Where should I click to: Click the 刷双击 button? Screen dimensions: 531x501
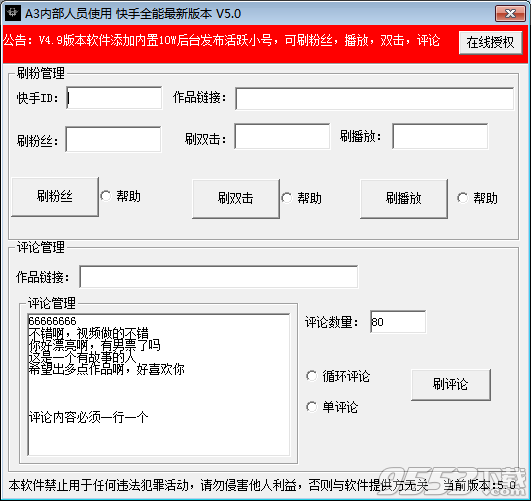236,199
